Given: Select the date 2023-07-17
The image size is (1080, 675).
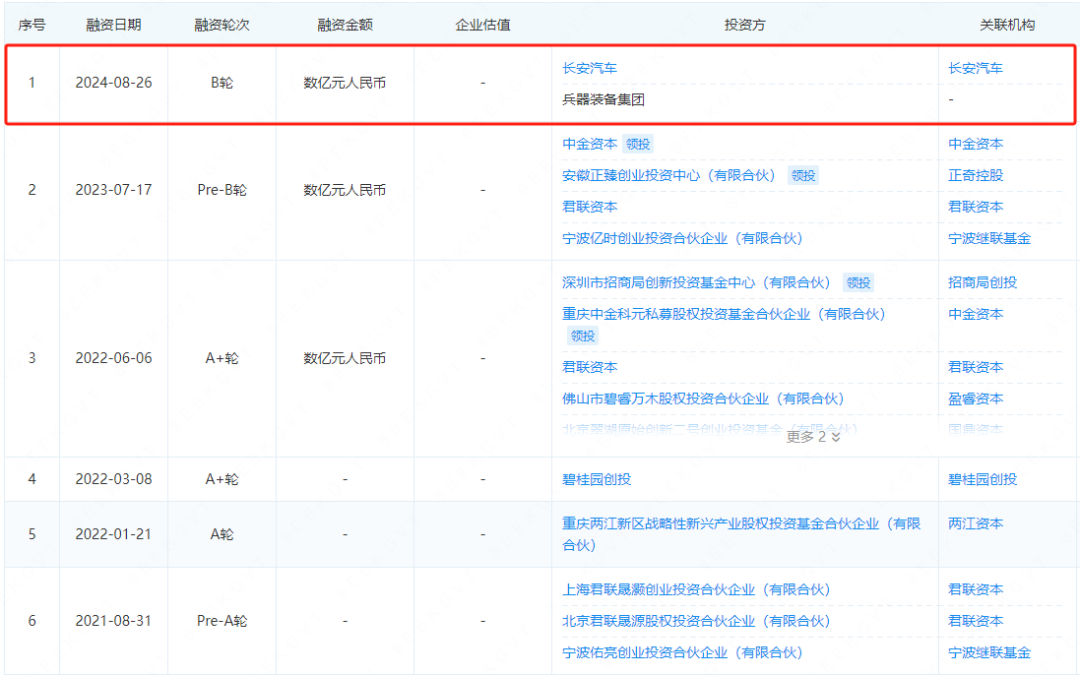Looking at the screenshot, I should (114, 190).
